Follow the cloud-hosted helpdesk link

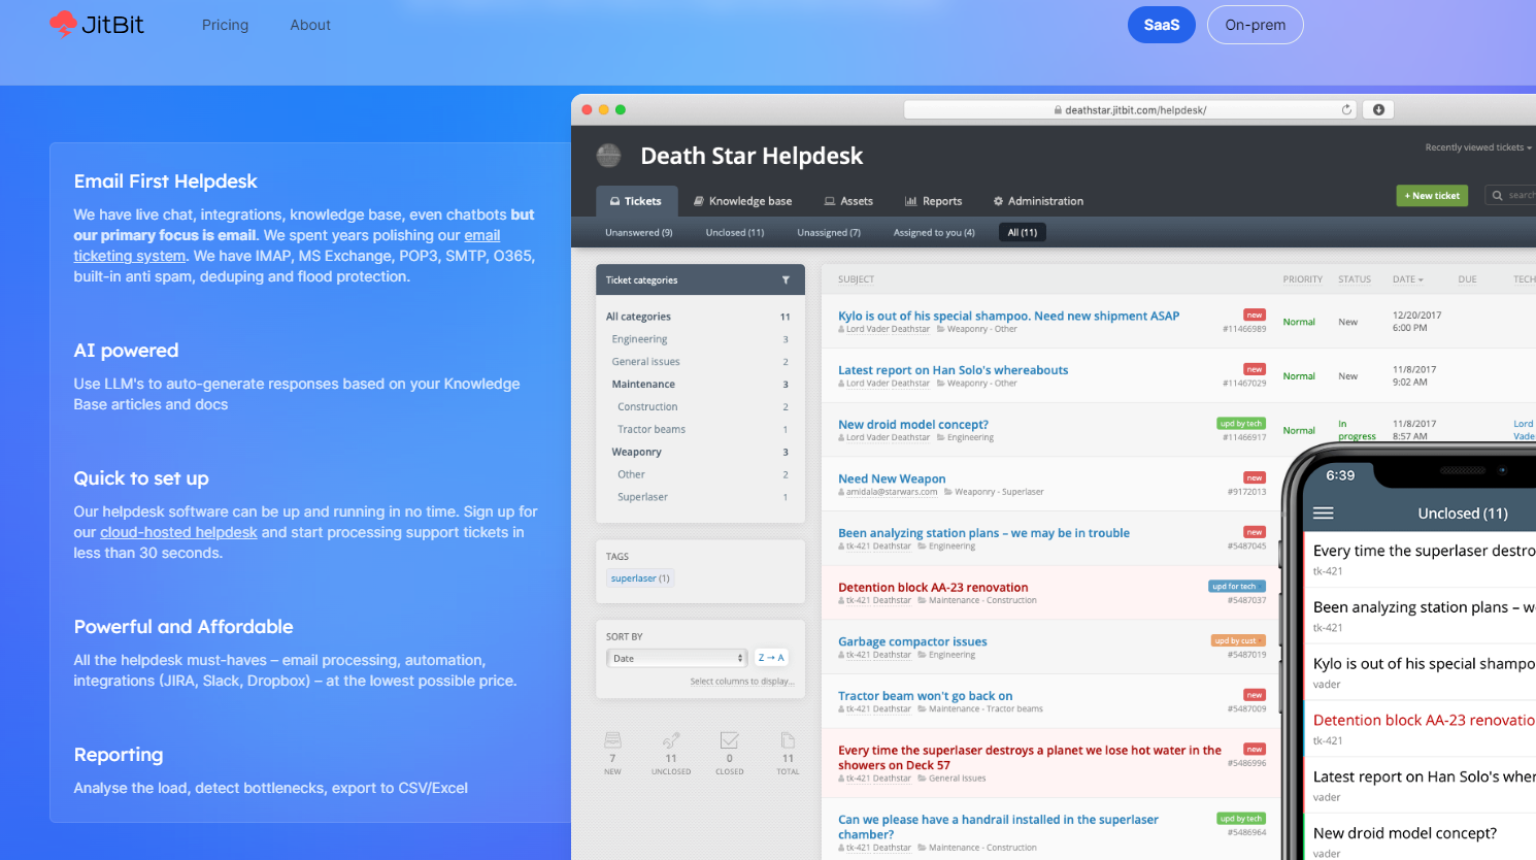click(x=179, y=533)
